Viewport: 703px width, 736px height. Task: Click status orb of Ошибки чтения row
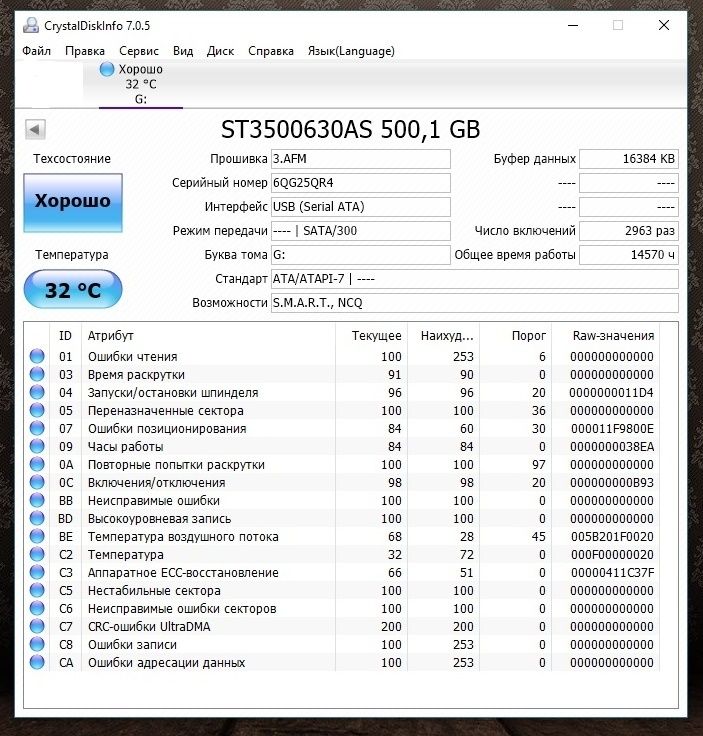(x=37, y=356)
